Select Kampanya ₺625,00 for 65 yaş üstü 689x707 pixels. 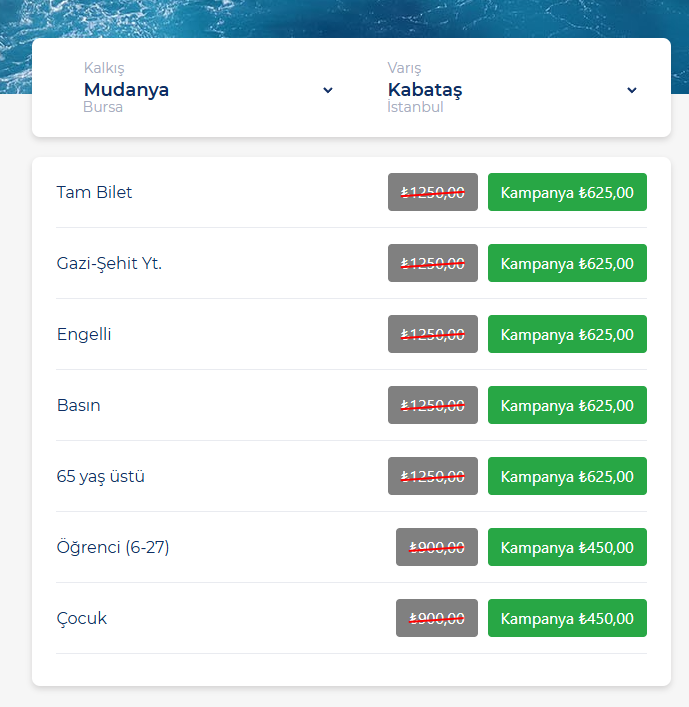click(567, 476)
